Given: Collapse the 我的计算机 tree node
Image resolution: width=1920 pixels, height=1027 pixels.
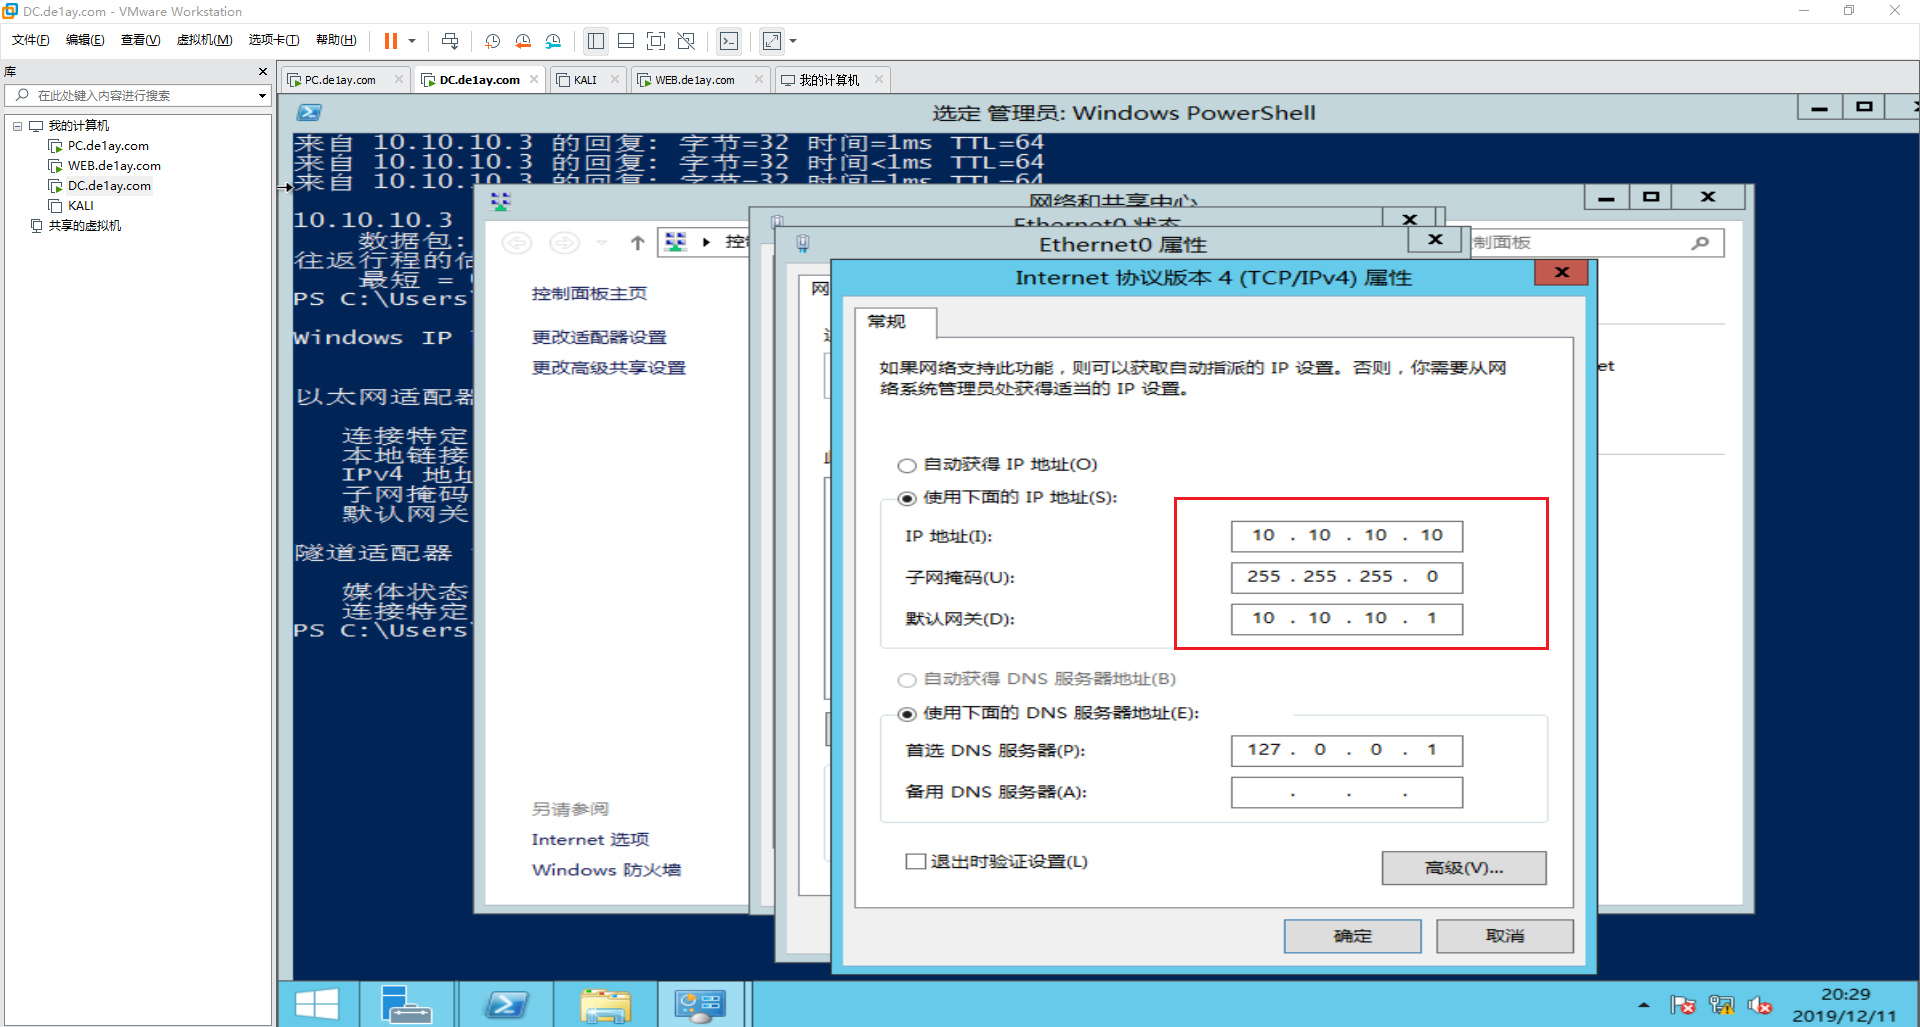Looking at the screenshot, I should (17, 126).
